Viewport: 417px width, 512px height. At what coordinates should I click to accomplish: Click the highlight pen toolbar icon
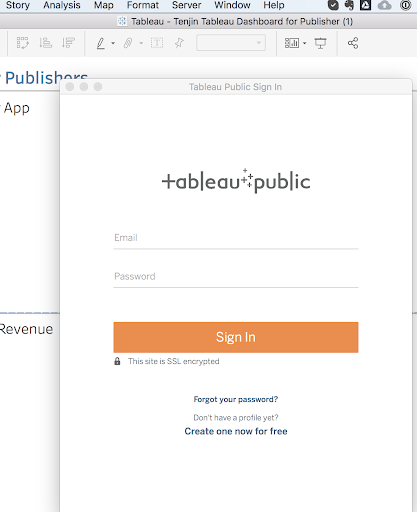point(101,43)
